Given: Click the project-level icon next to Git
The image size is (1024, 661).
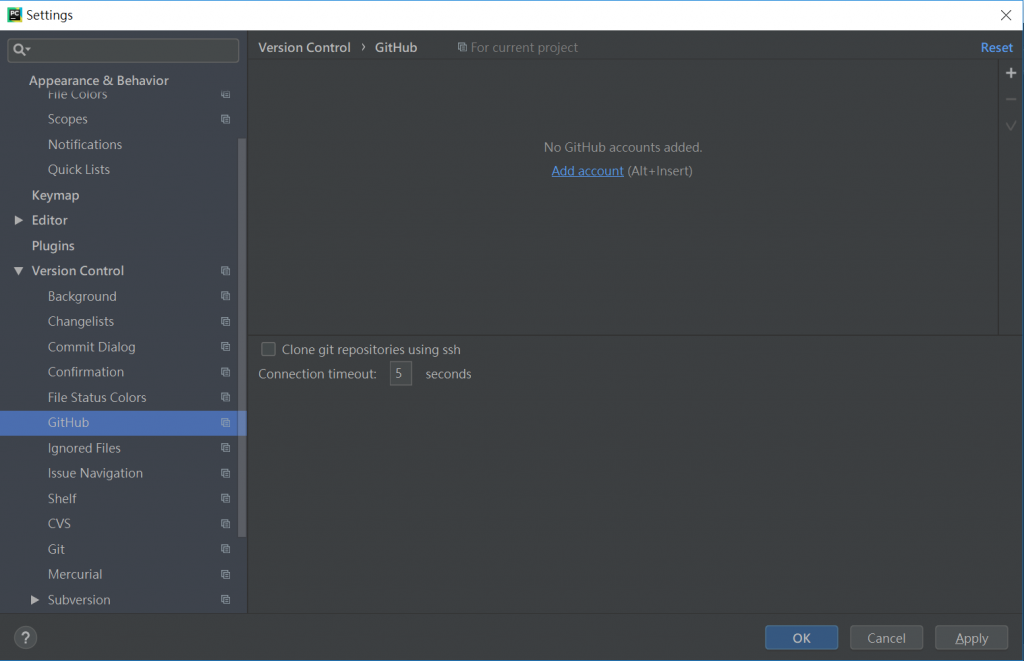Looking at the screenshot, I should (225, 549).
